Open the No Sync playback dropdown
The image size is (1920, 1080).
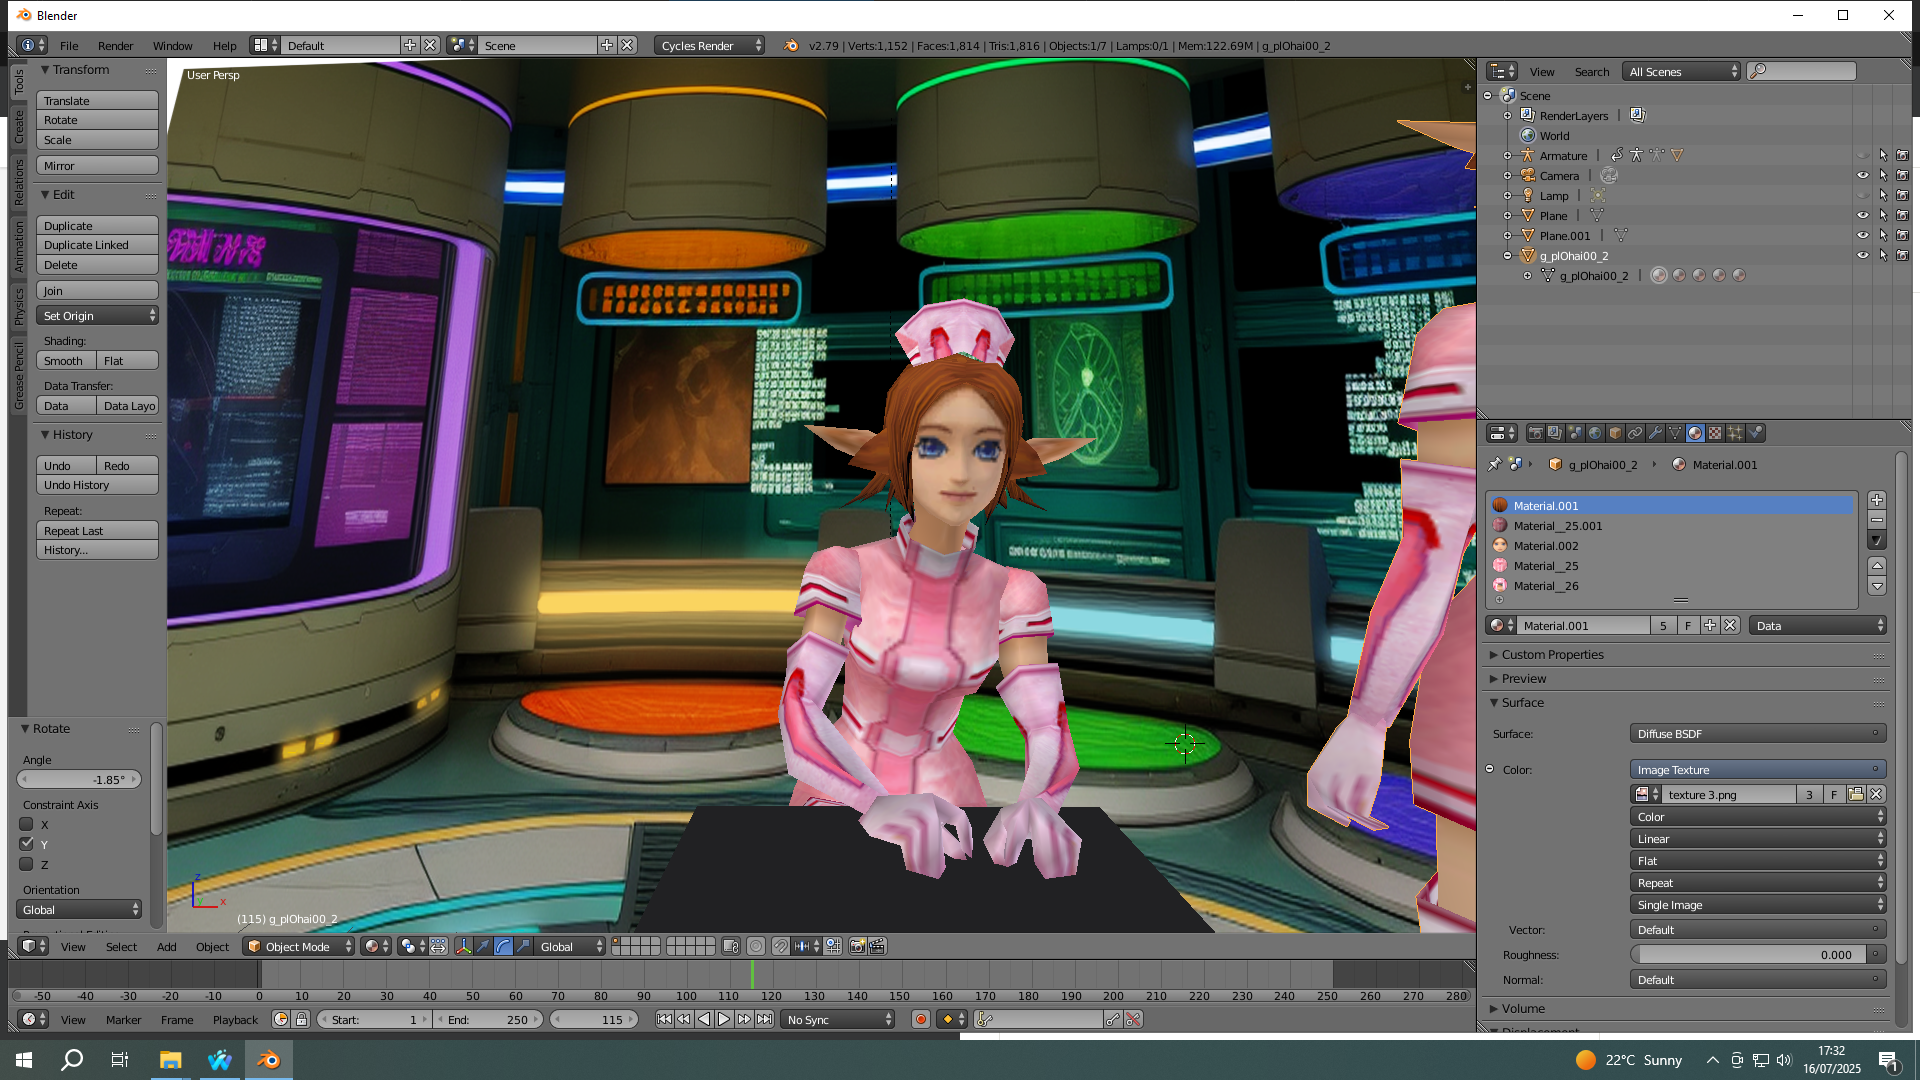point(838,1019)
